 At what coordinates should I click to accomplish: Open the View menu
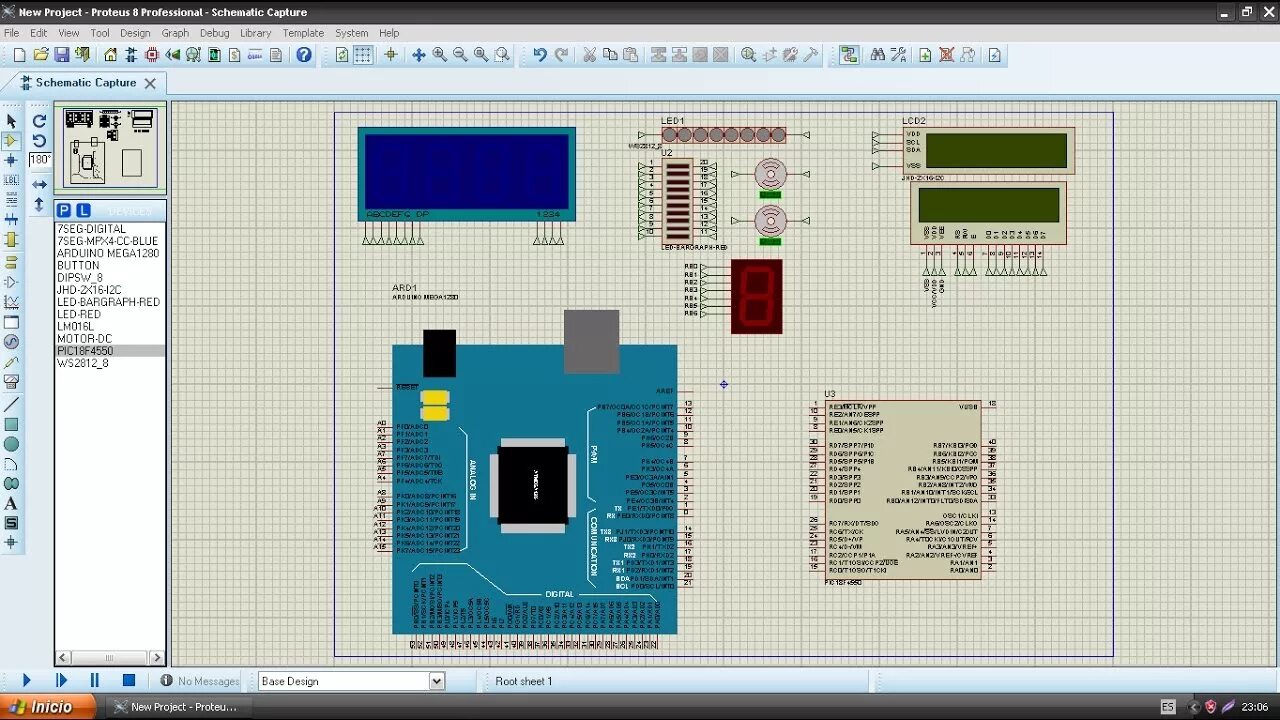pos(68,33)
